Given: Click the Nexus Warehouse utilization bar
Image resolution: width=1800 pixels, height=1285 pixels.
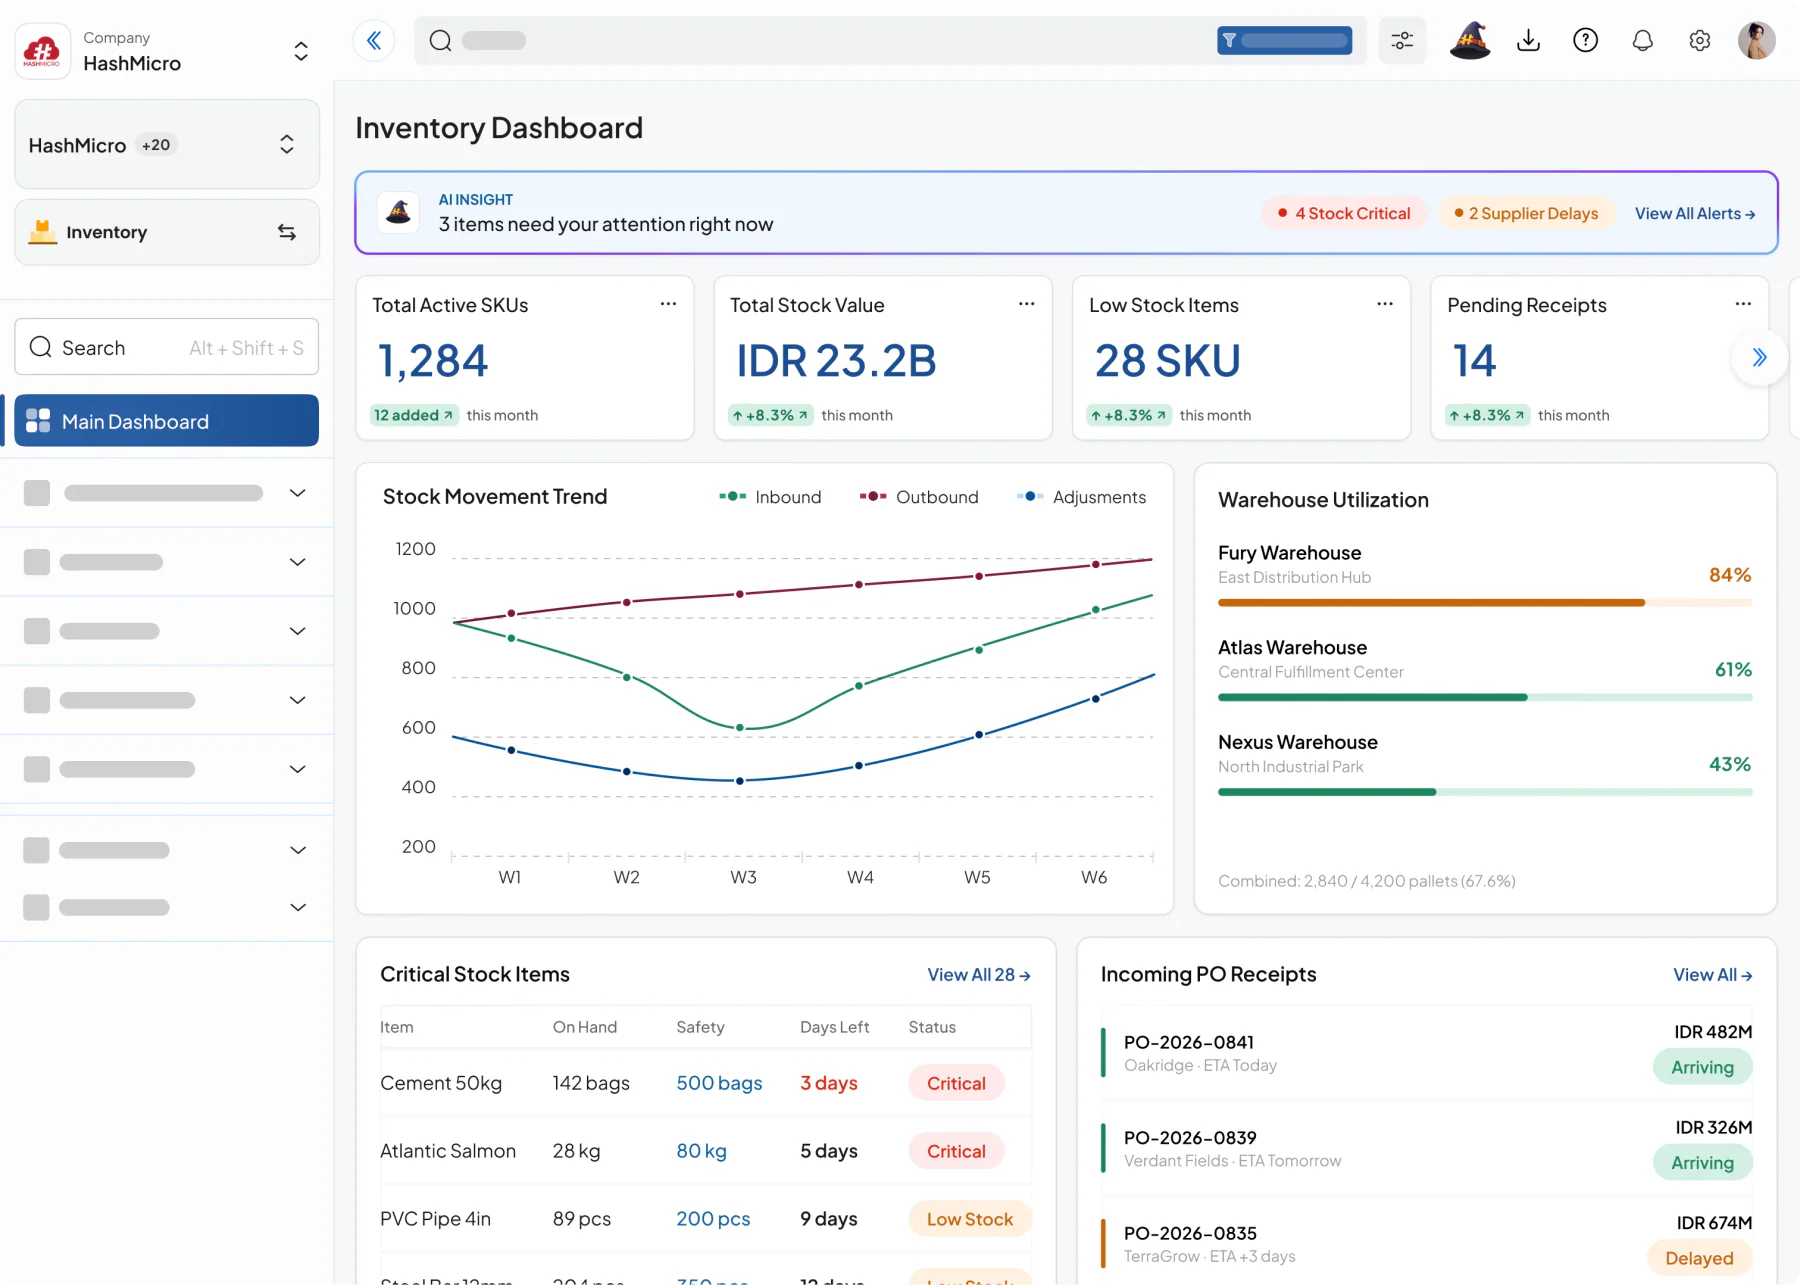Looking at the screenshot, I should (1485, 792).
